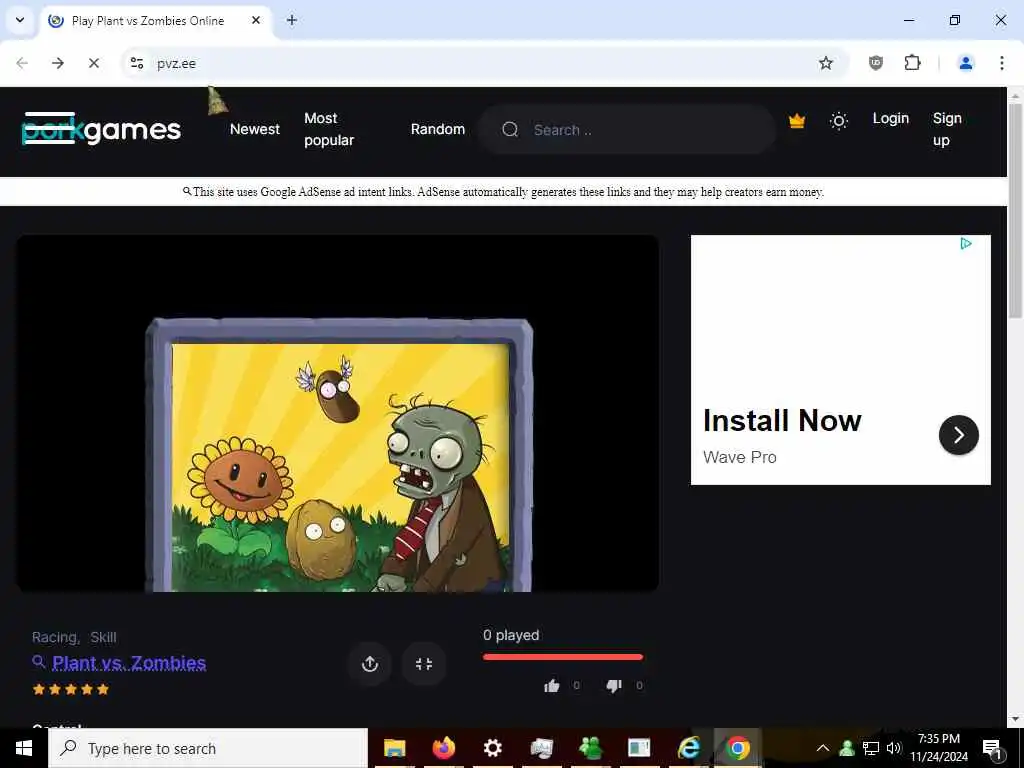1024x768 pixels.
Task: Click the AdChoices icon on the ad
Action: (966, 244)
